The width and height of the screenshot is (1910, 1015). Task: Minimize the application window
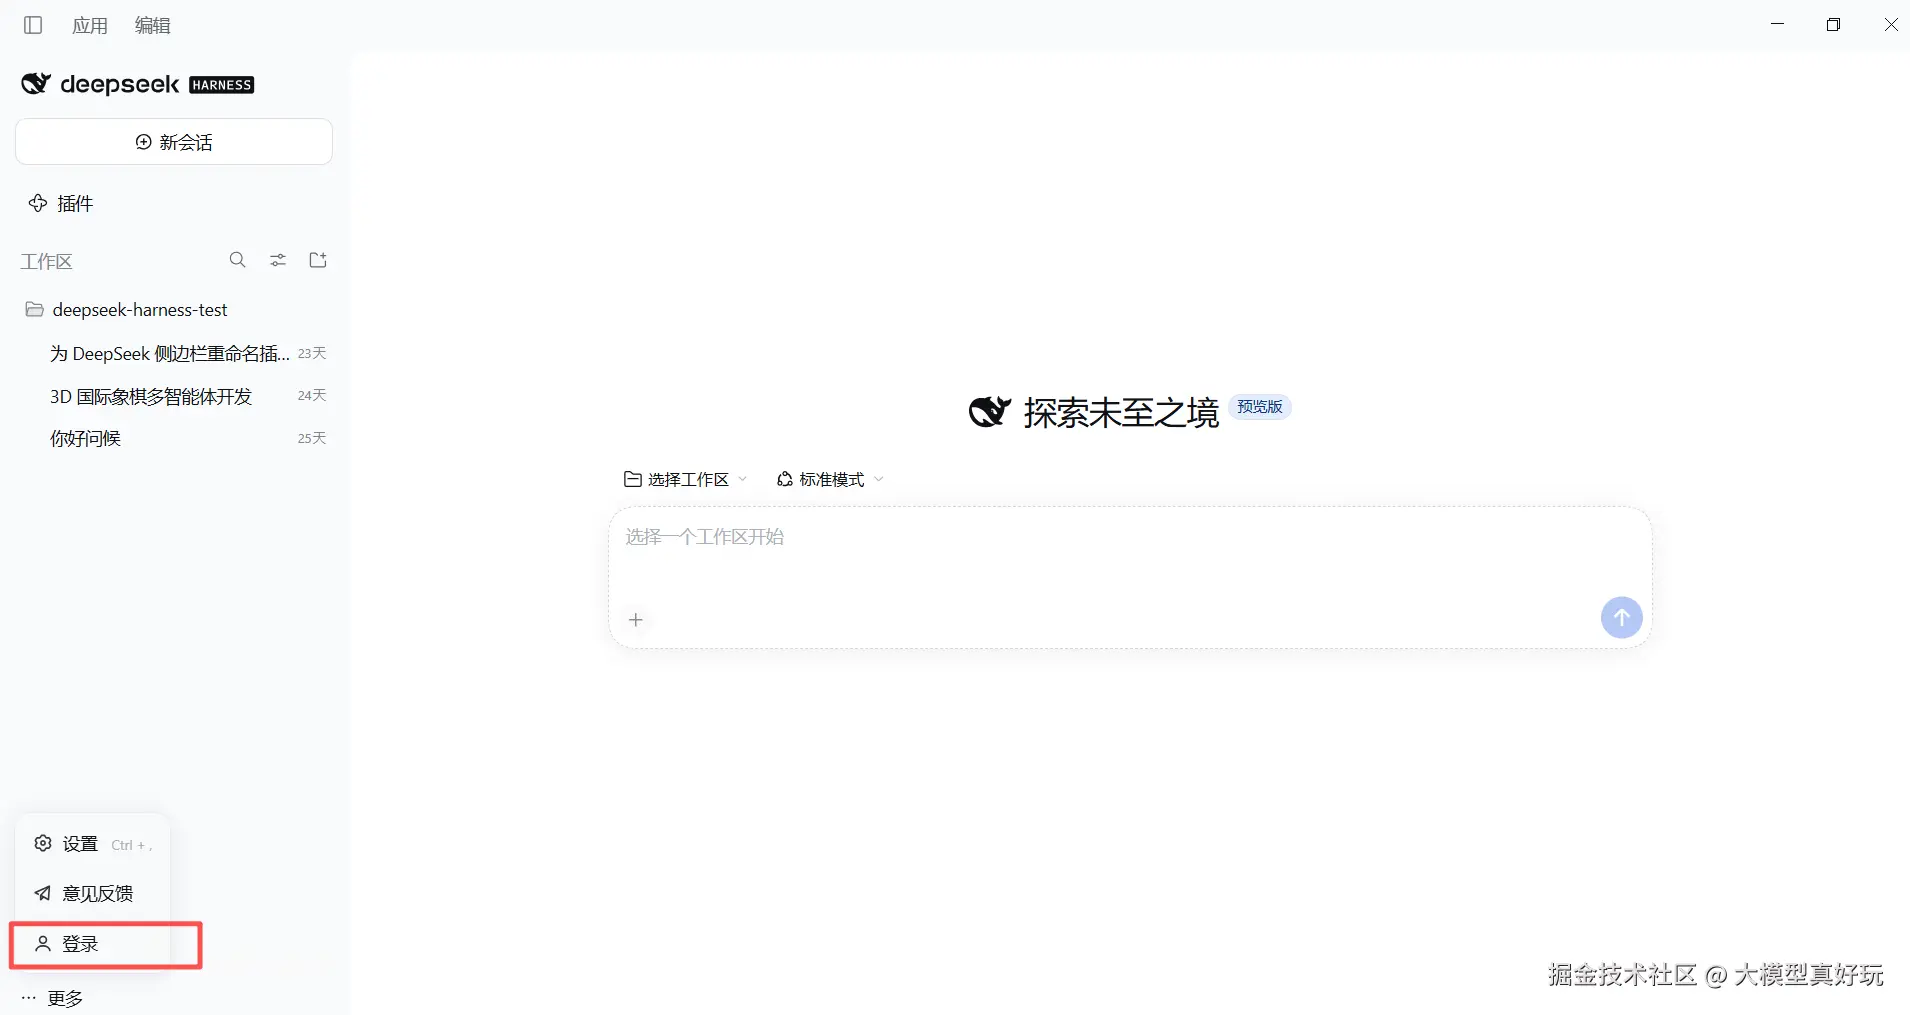point(1777,24)
